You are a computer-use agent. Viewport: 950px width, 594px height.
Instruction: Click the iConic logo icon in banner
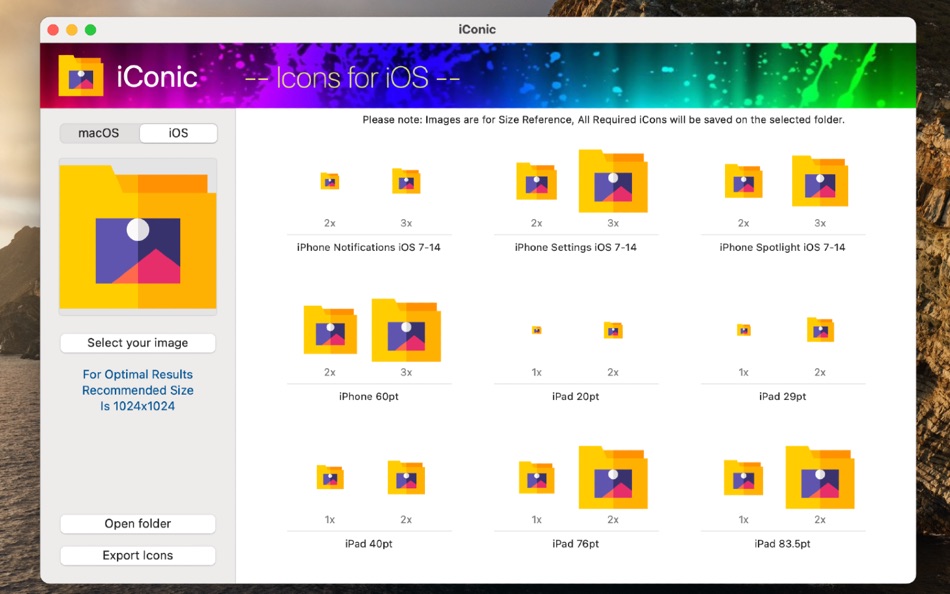click(x=81, y=76)
